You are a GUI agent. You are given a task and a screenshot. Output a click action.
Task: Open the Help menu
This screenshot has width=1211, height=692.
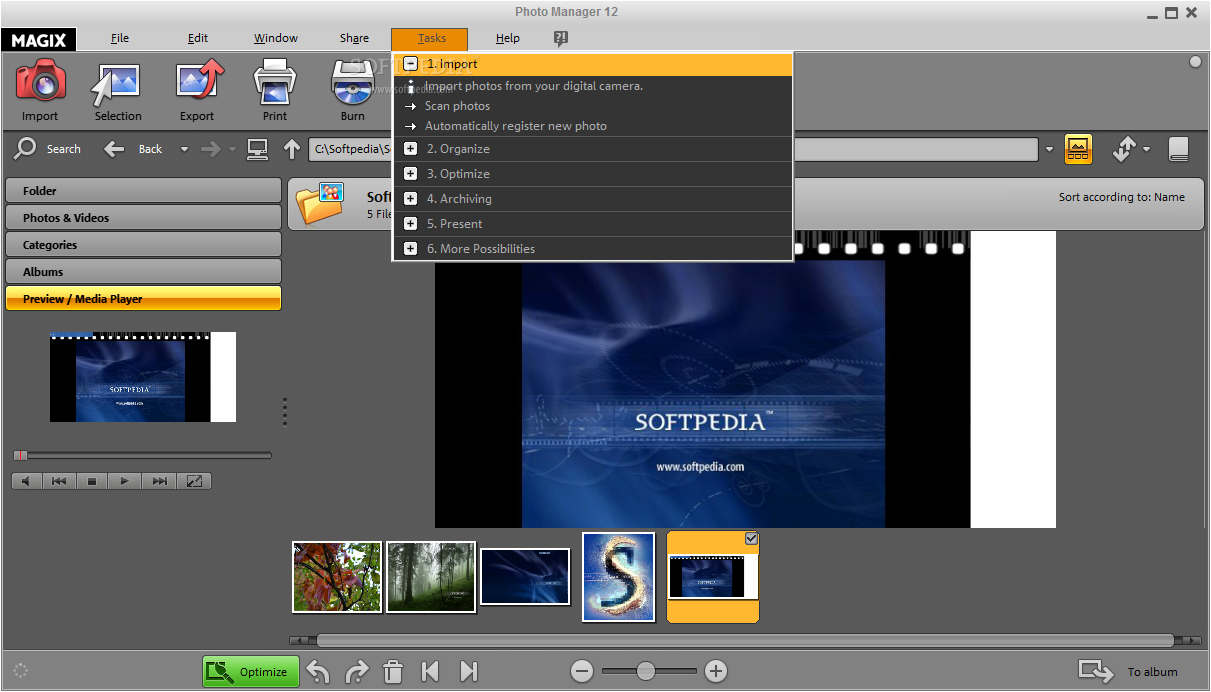tap(508, 38)
